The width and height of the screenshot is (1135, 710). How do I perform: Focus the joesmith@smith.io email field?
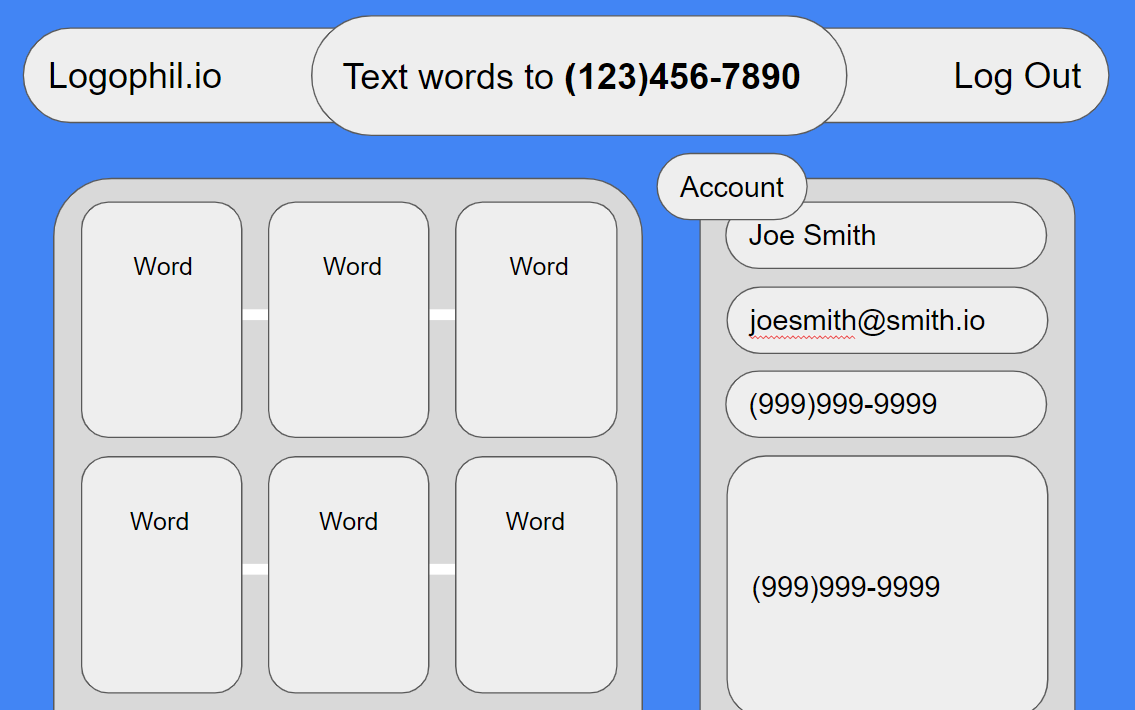pyautogui.click(x=886, y=320)
